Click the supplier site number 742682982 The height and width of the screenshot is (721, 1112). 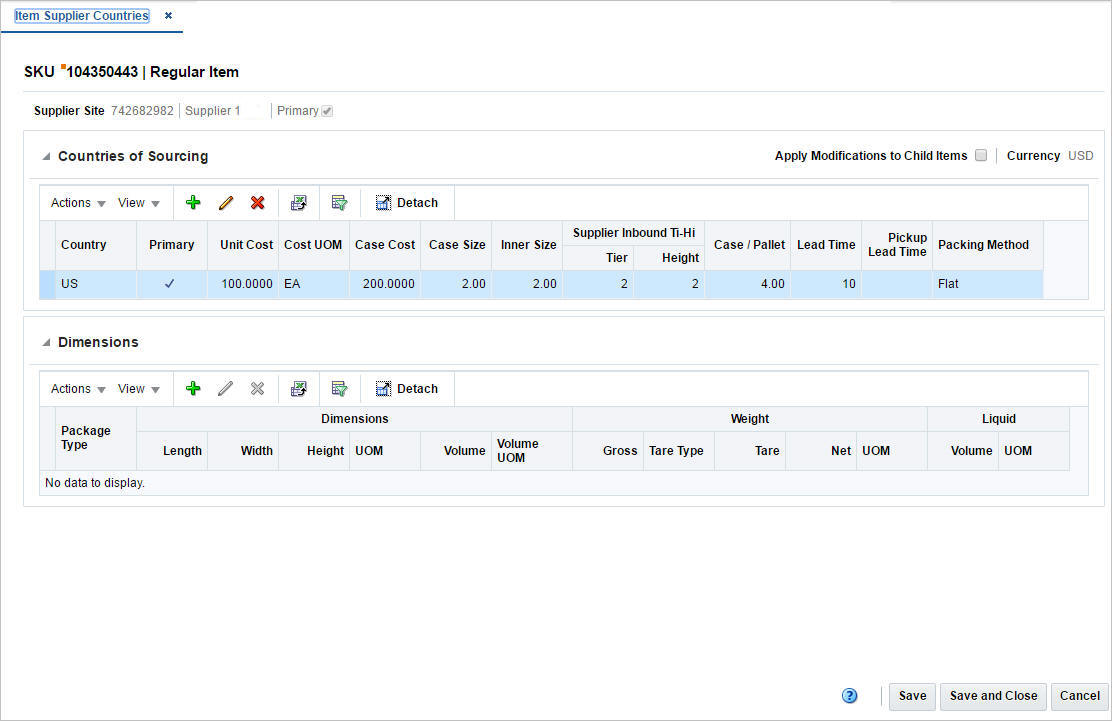142,111
